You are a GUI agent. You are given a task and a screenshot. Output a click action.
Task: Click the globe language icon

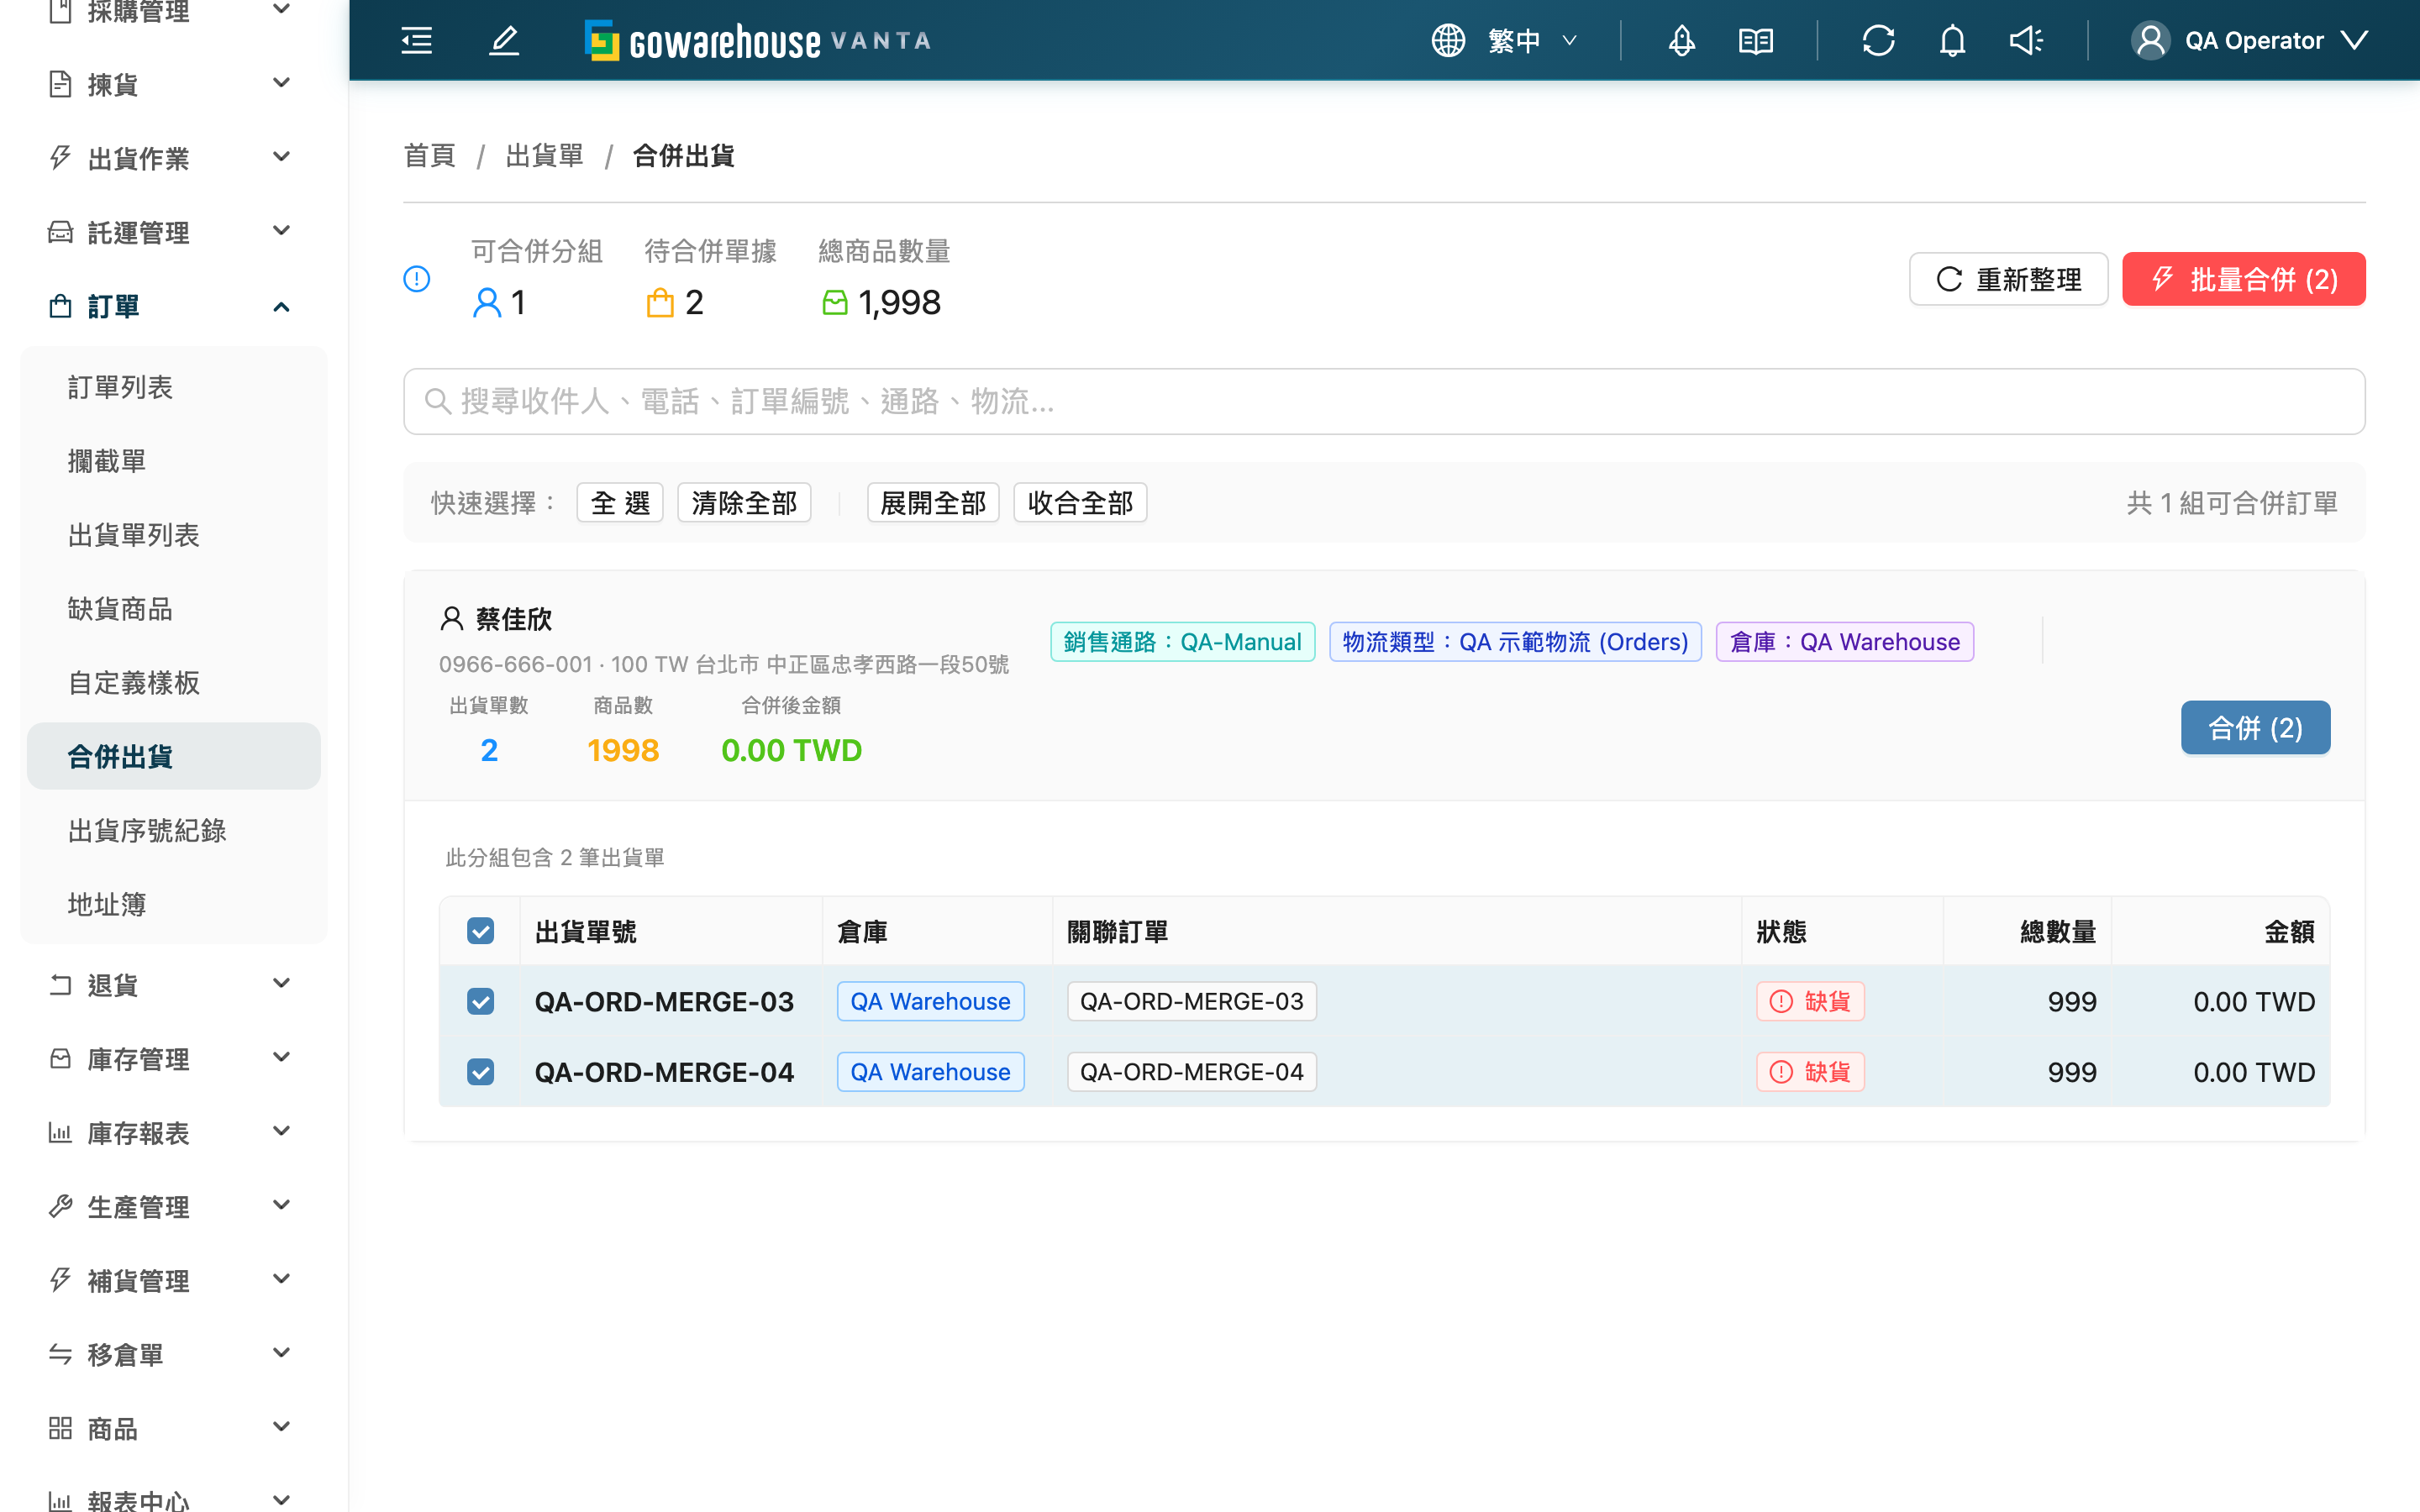(x=1447, y=40)
